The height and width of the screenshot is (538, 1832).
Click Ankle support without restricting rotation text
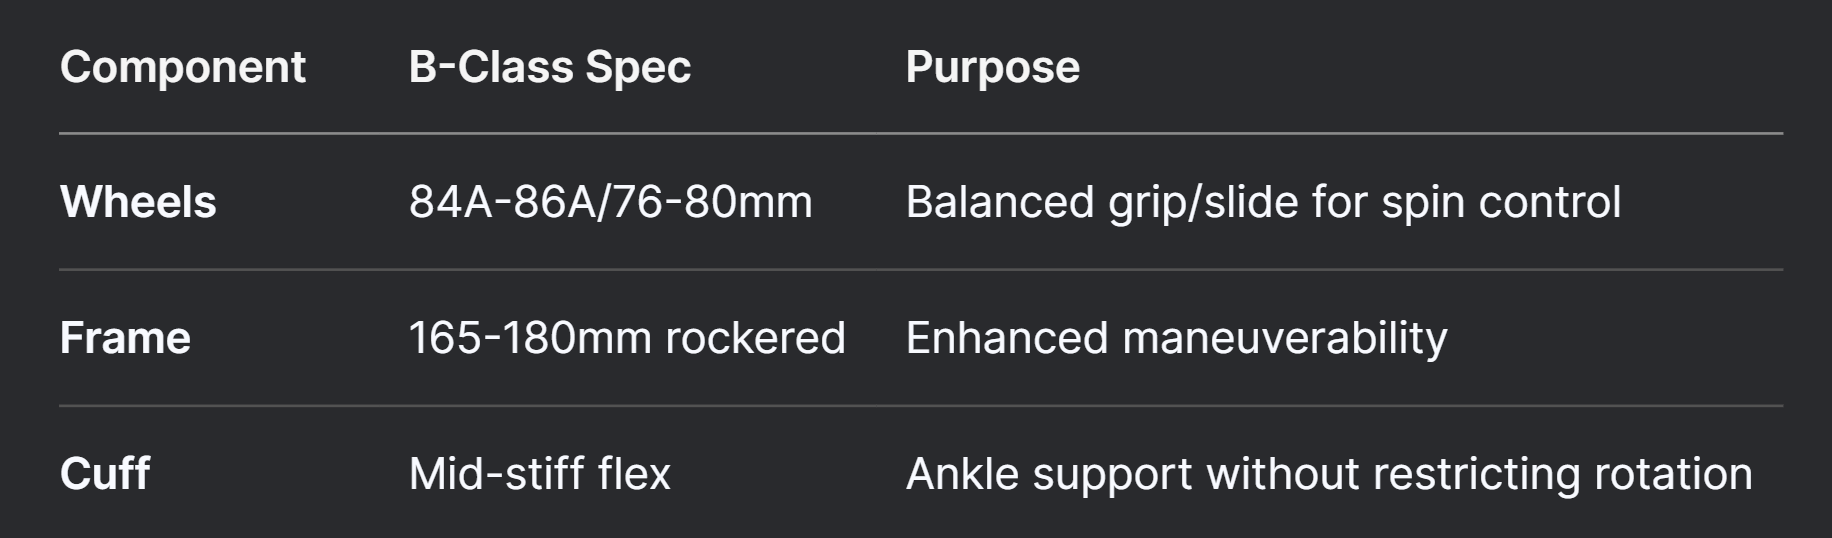coord(1329,473)
